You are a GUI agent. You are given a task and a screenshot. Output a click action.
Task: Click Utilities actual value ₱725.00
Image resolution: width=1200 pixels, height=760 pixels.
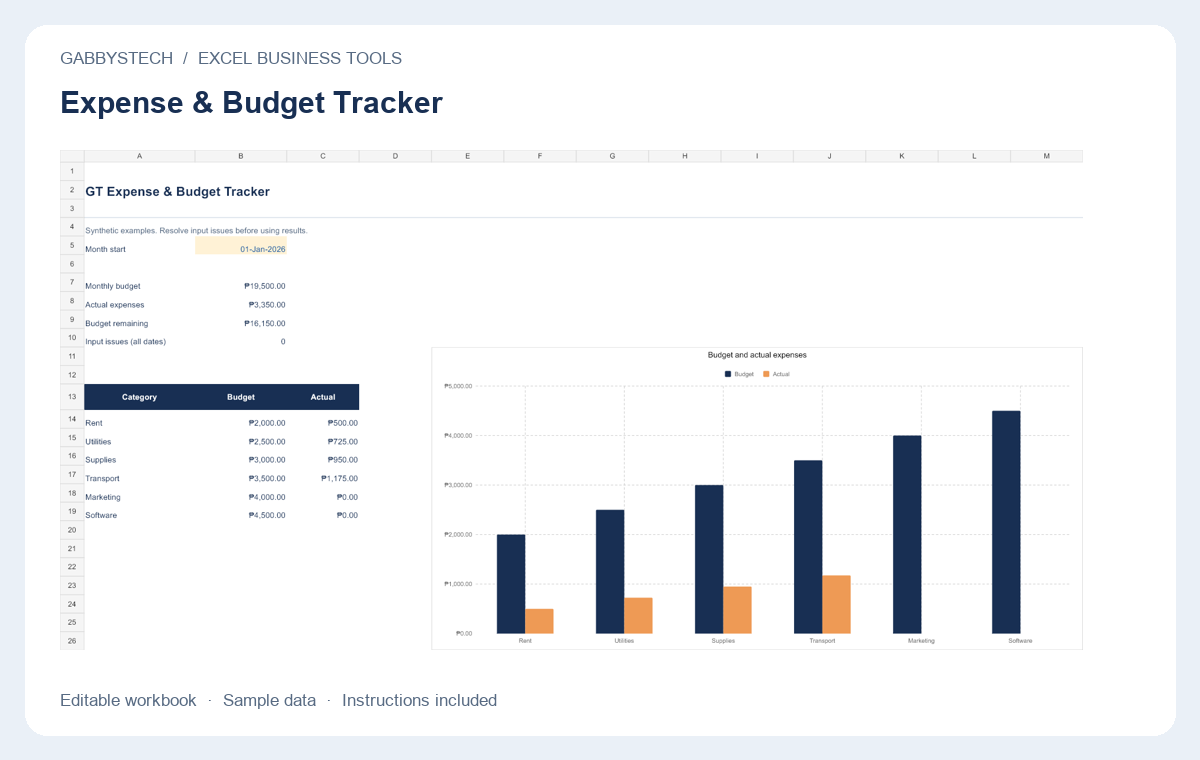343,441
